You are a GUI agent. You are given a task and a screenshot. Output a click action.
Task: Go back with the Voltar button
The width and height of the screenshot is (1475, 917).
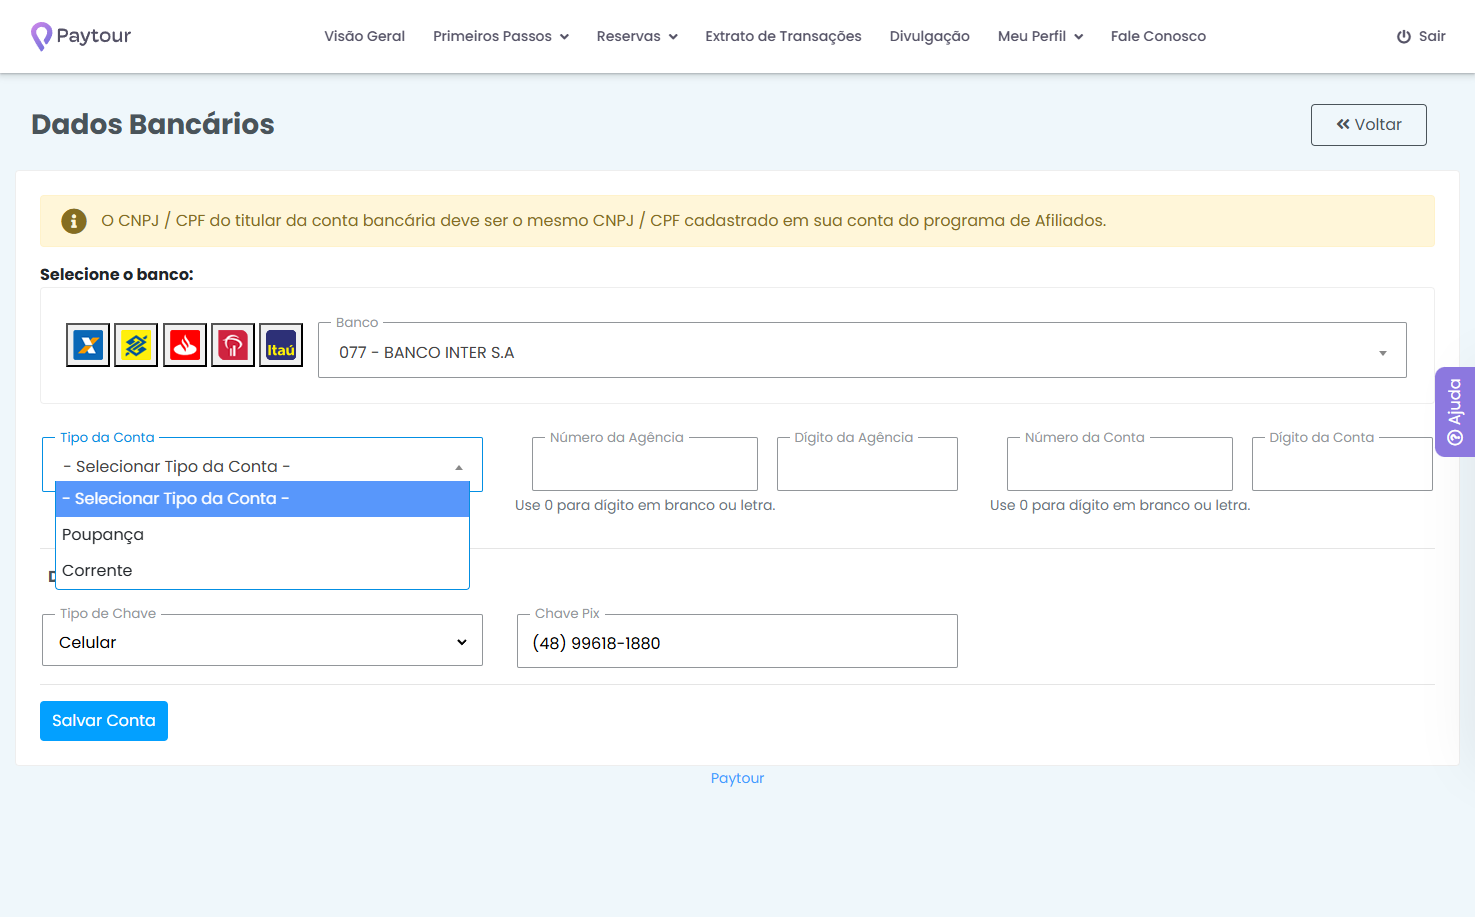[1369, 125]
